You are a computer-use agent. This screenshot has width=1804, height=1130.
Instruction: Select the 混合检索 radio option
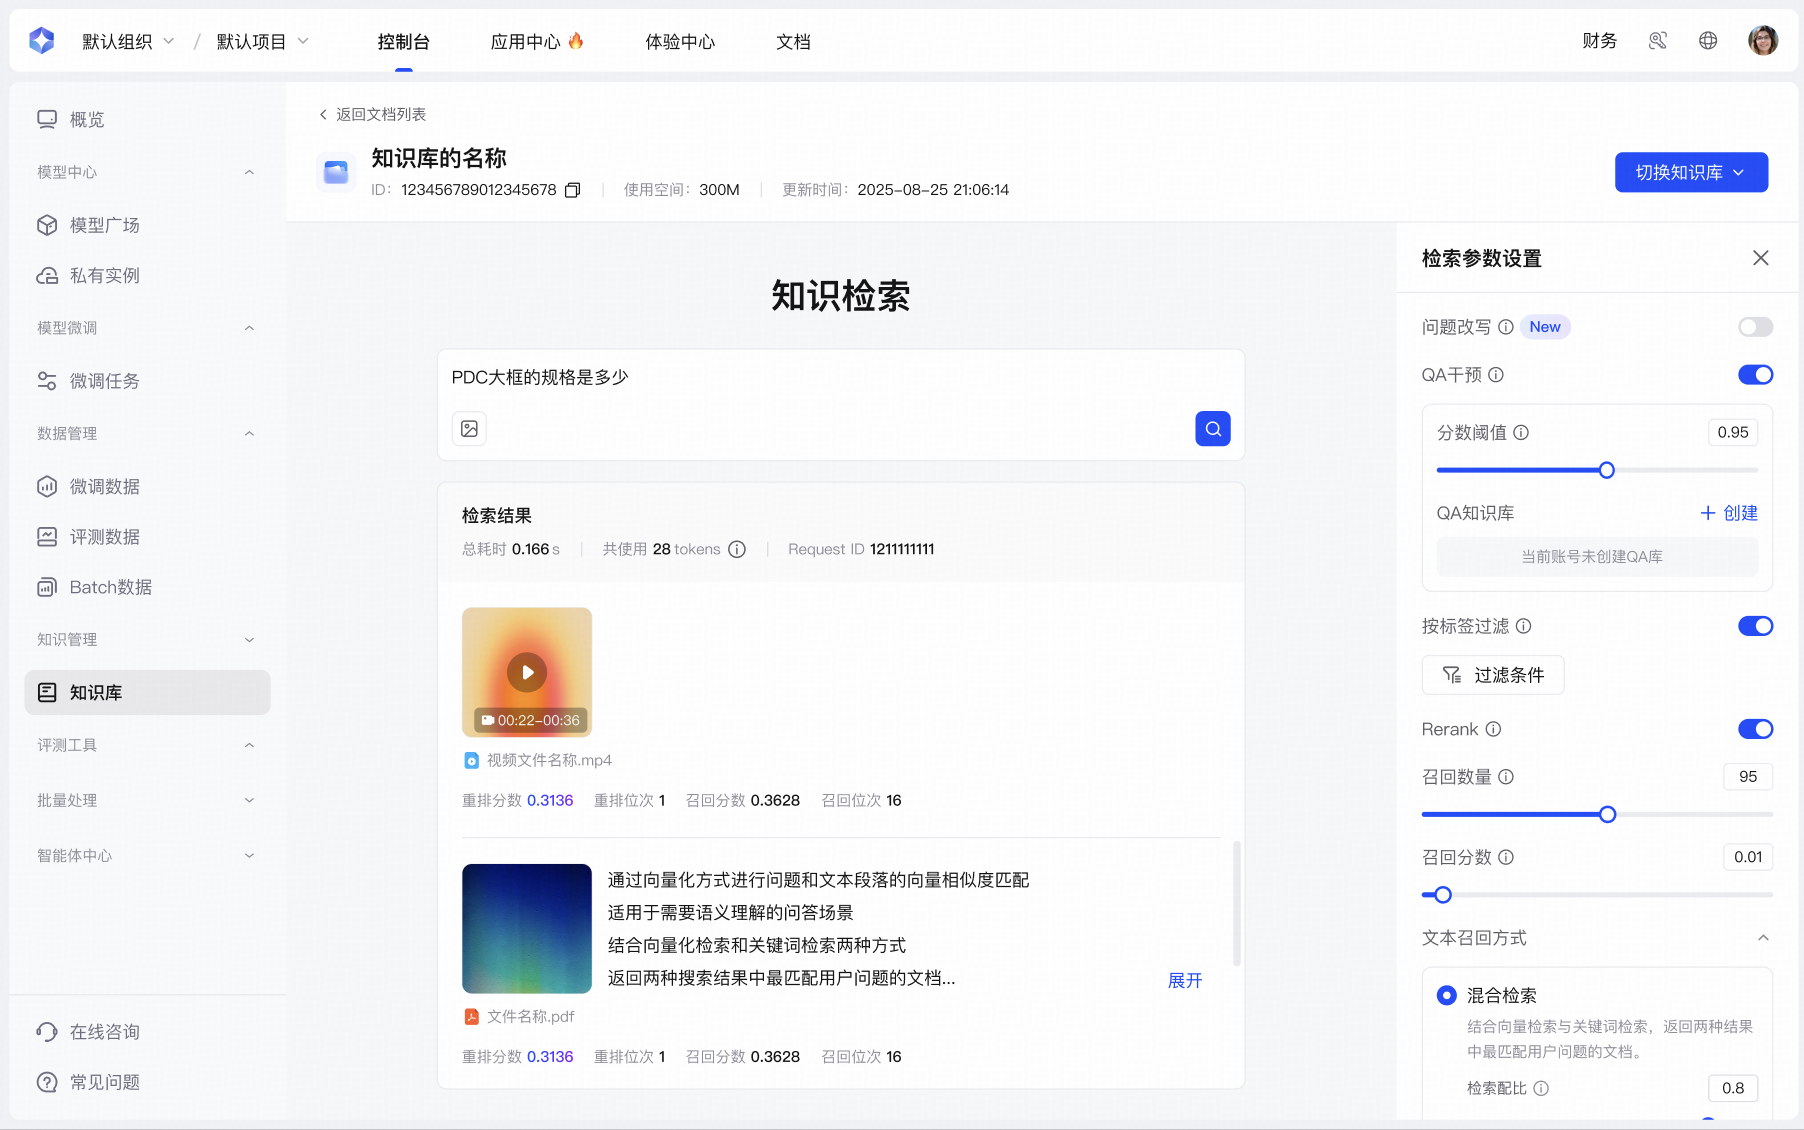pos(1446,995)
